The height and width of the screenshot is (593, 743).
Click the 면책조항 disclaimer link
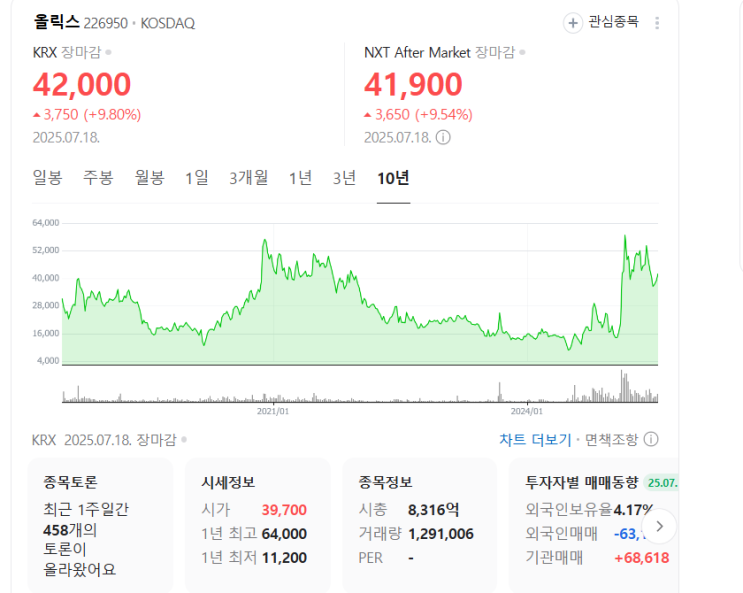click(x=611, y=439)
